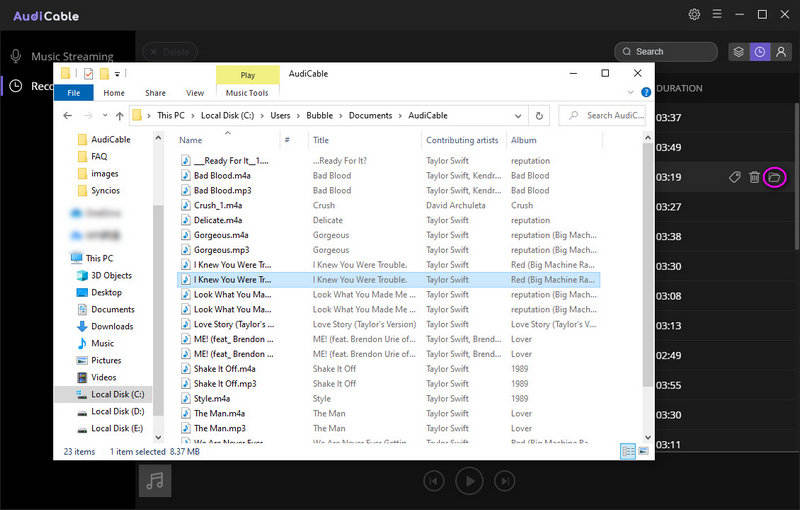The width and height of the screenshot is (800, 510).
Task: Open the View ribbon tab
Action: pyautogui.click(x=195, y=93)
